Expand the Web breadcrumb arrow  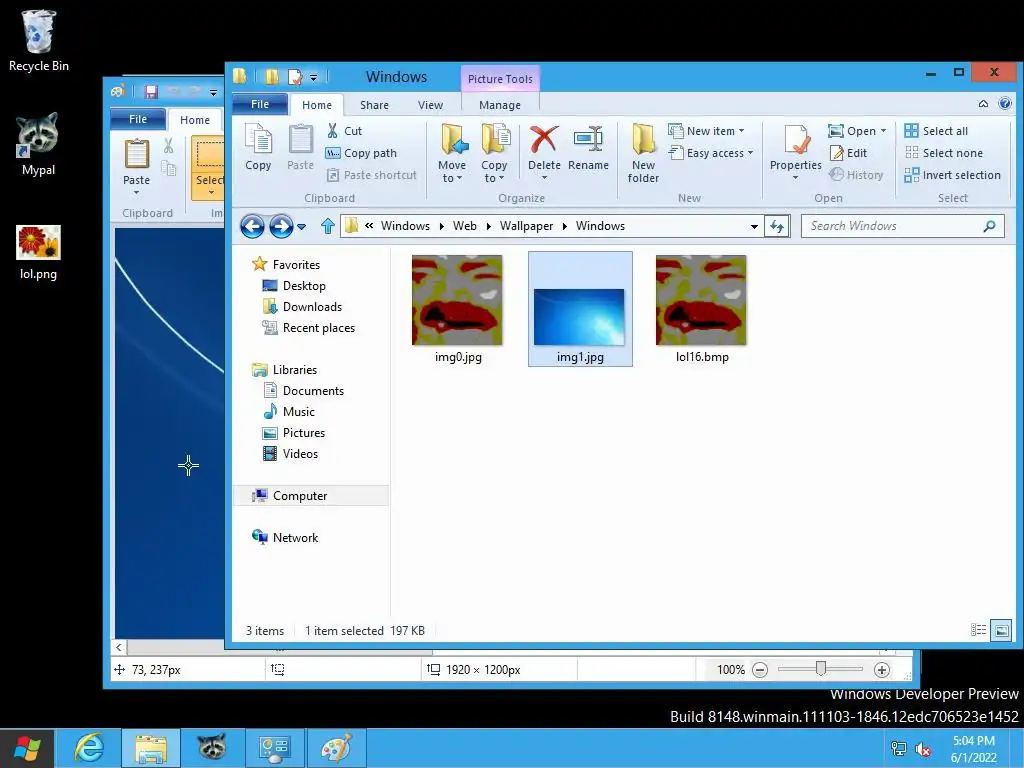tap(488, 227)
